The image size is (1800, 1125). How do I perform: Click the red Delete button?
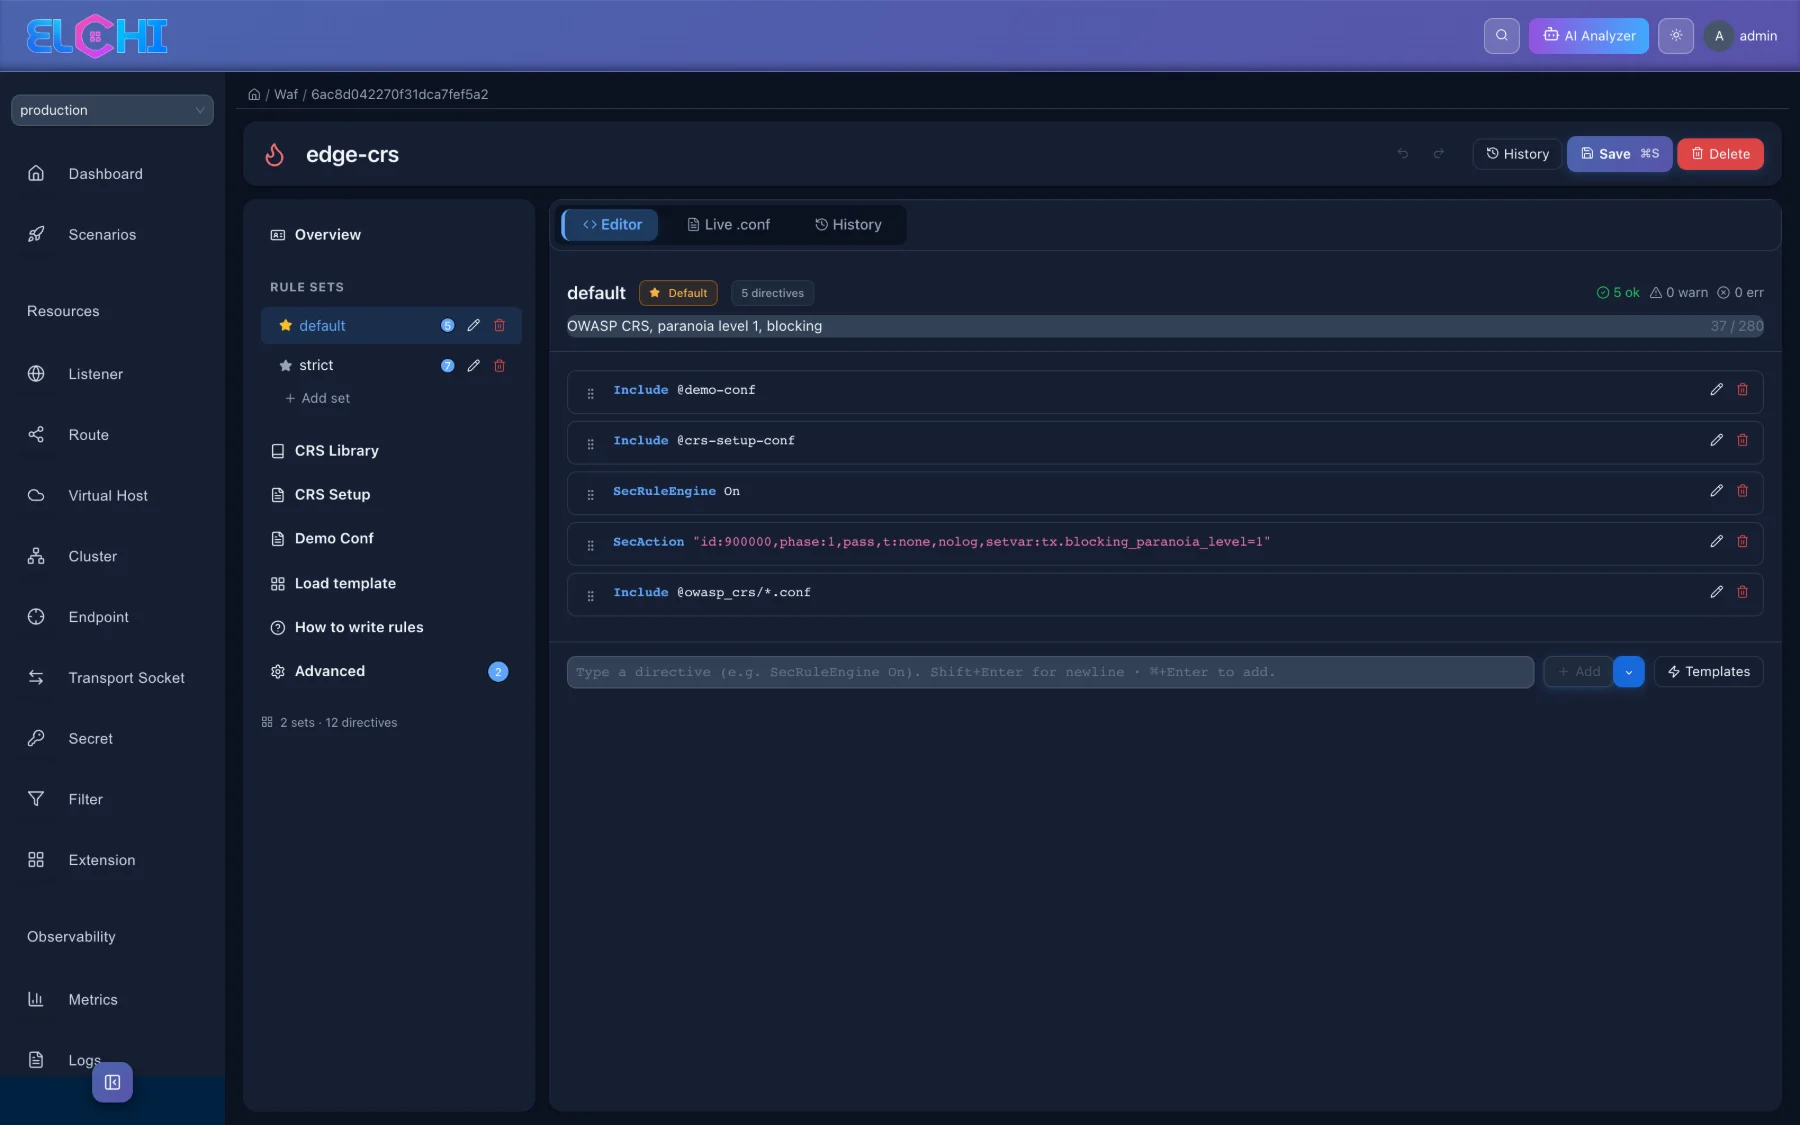1720,154
